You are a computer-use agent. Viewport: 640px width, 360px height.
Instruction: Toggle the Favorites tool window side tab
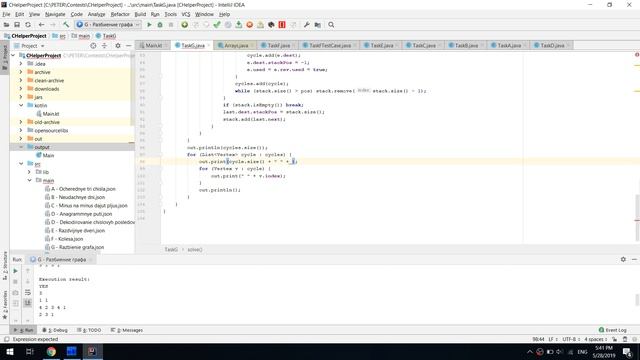point(5,305)
